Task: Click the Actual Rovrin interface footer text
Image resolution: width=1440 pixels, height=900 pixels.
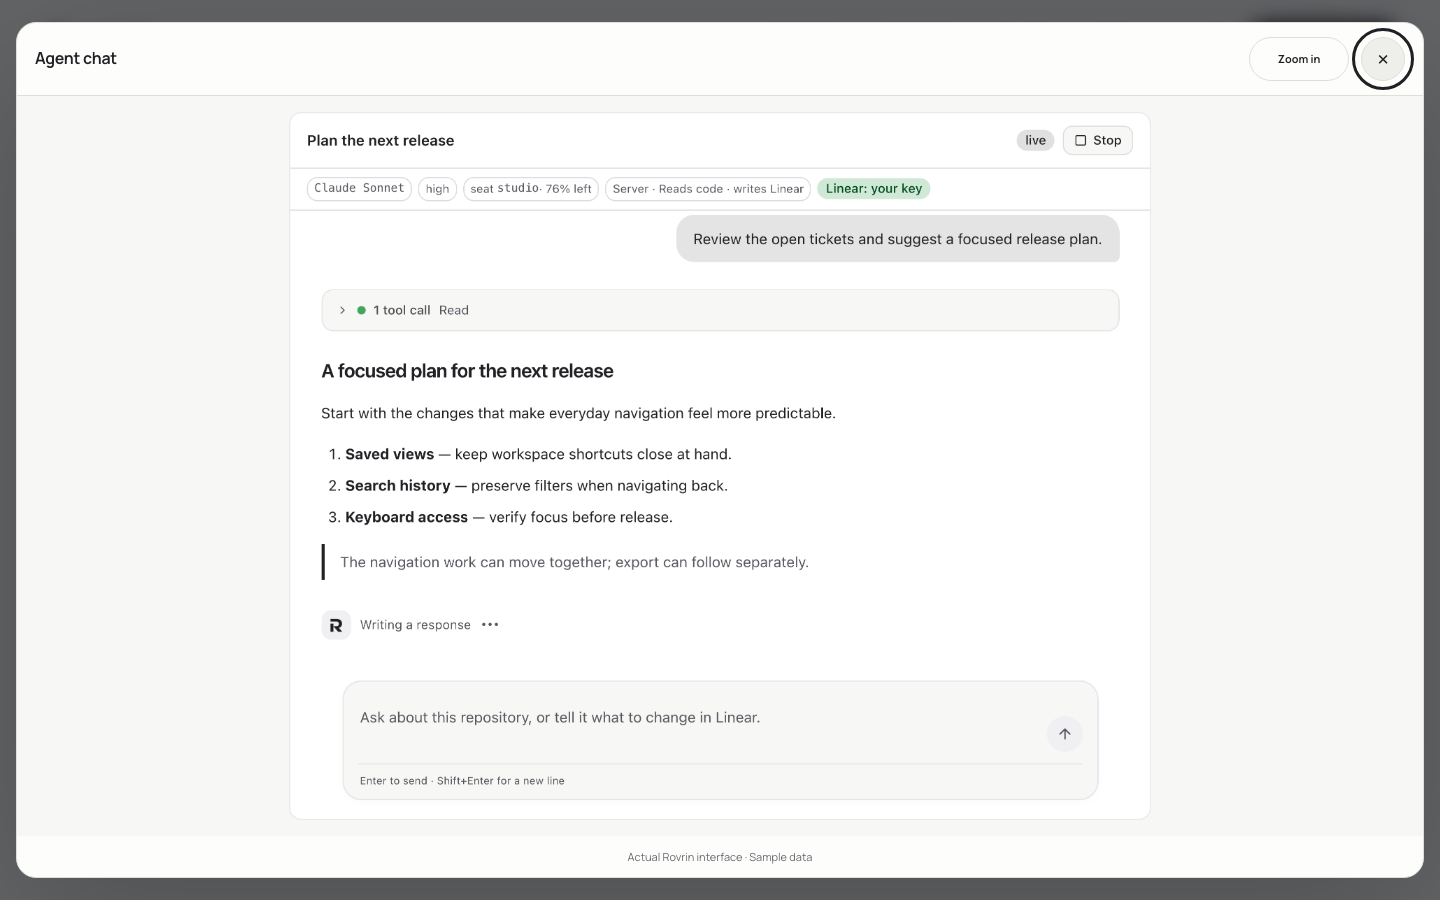Action: pyautogui.click(x=720, y=857)
